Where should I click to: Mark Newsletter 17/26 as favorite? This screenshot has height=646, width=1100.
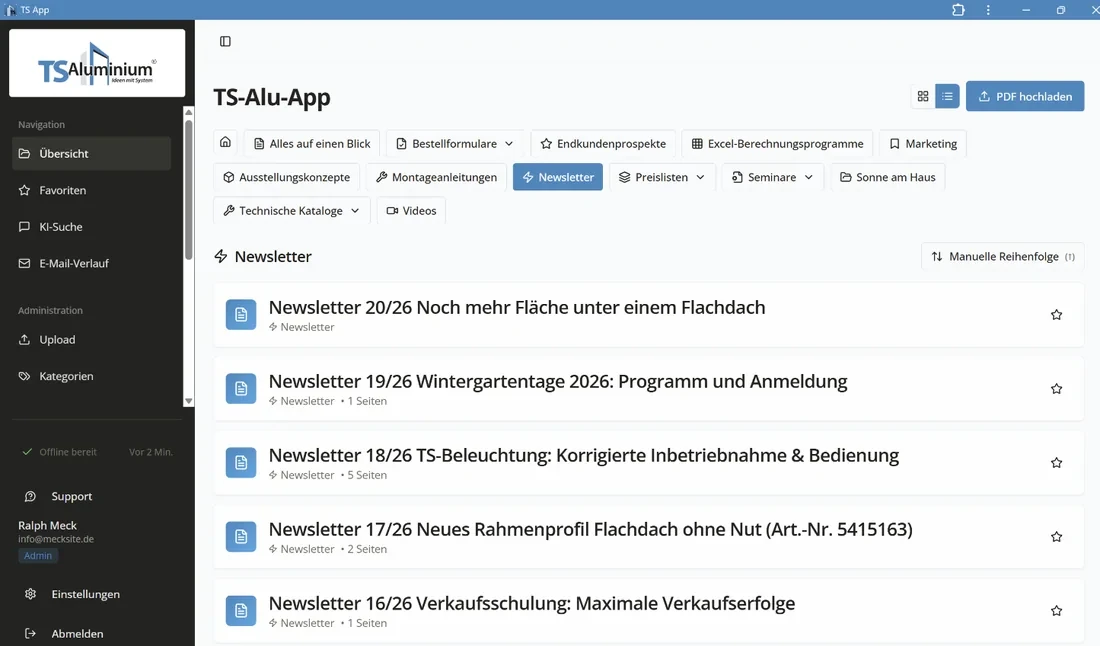click(x=1057, y=537)
